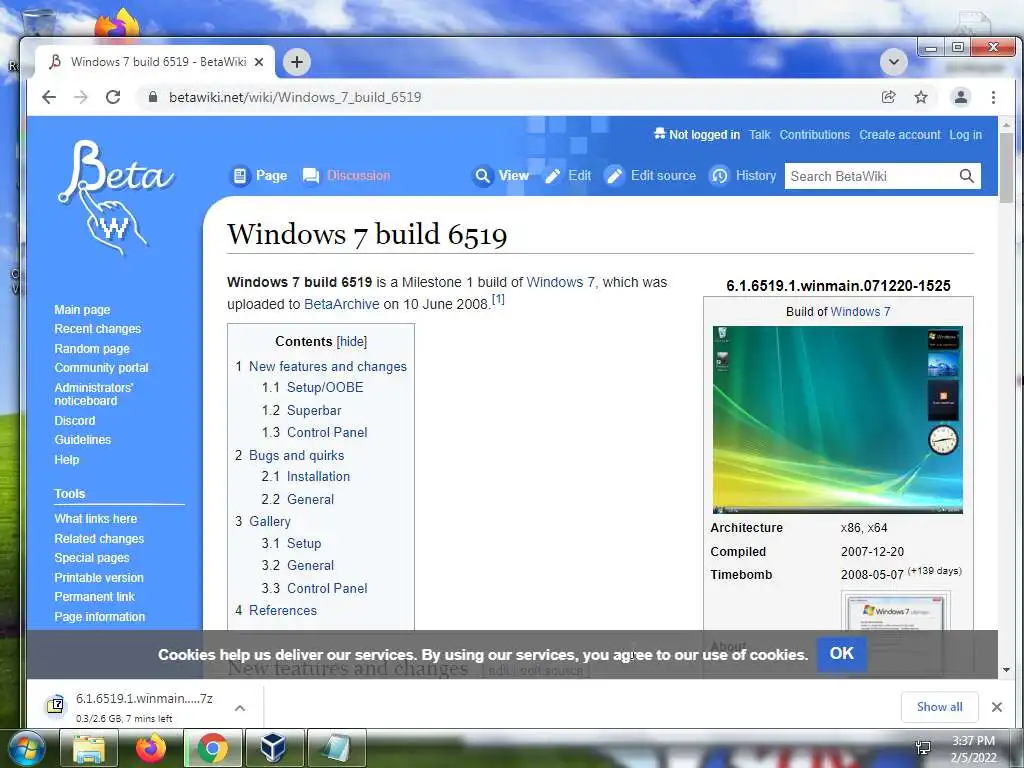Click the browser forward arrow
Screen dimensions: 1024x768
(x=81, y=97)
